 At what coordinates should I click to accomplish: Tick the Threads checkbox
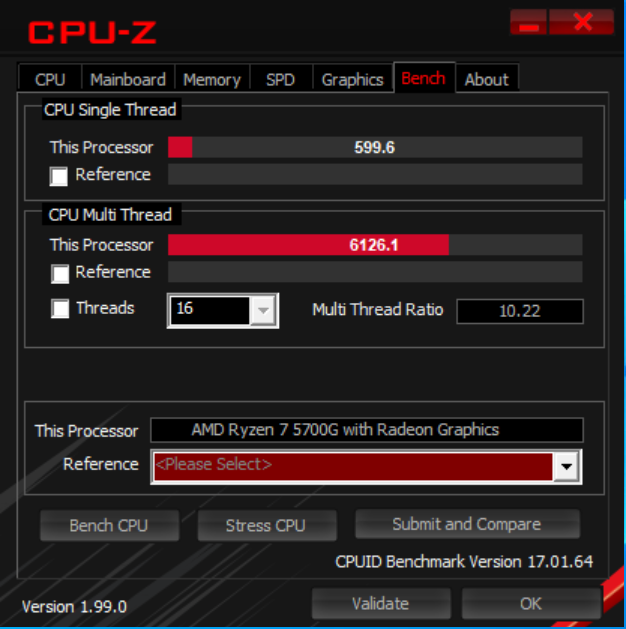pyautogui.click(x=60, y=308)
